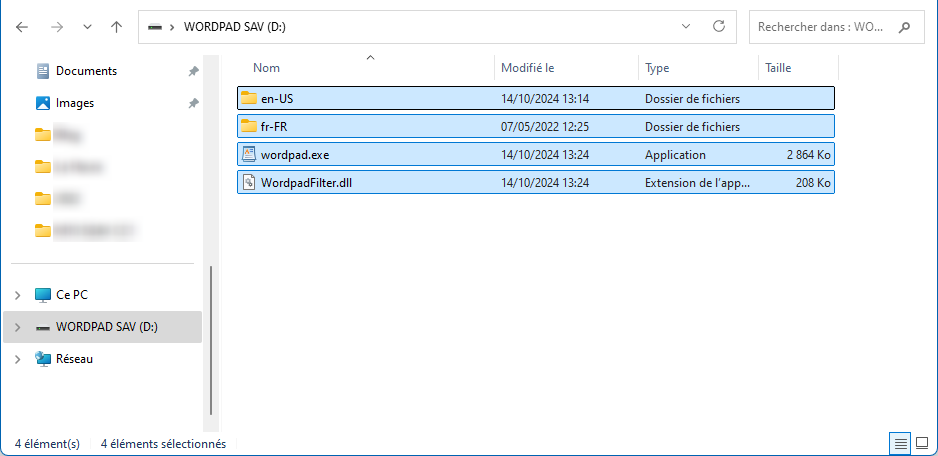The image size is (938, 456).
Task: Switch to large icons view layout
Action: pyautogui.click(x=922, y=443)
